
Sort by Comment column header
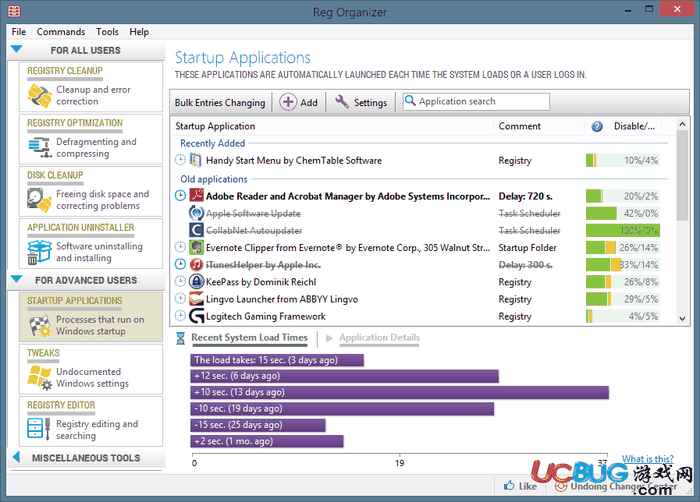[x=539, y=126]
